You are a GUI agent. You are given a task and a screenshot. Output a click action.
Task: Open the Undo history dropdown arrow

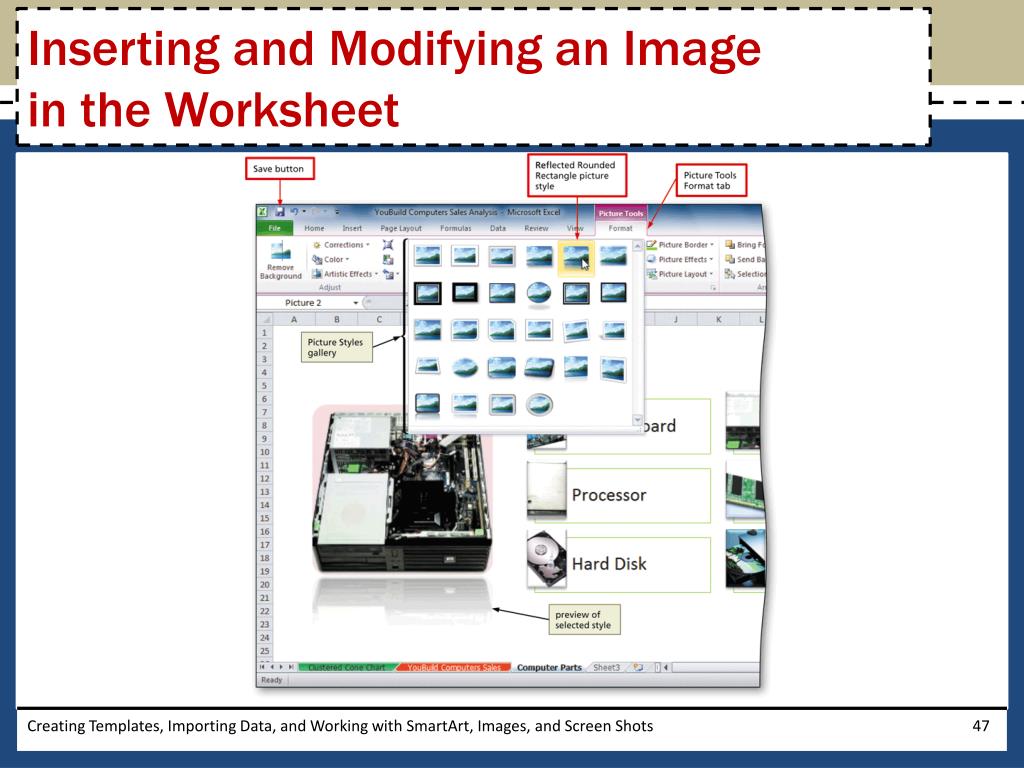coord(304,212)
